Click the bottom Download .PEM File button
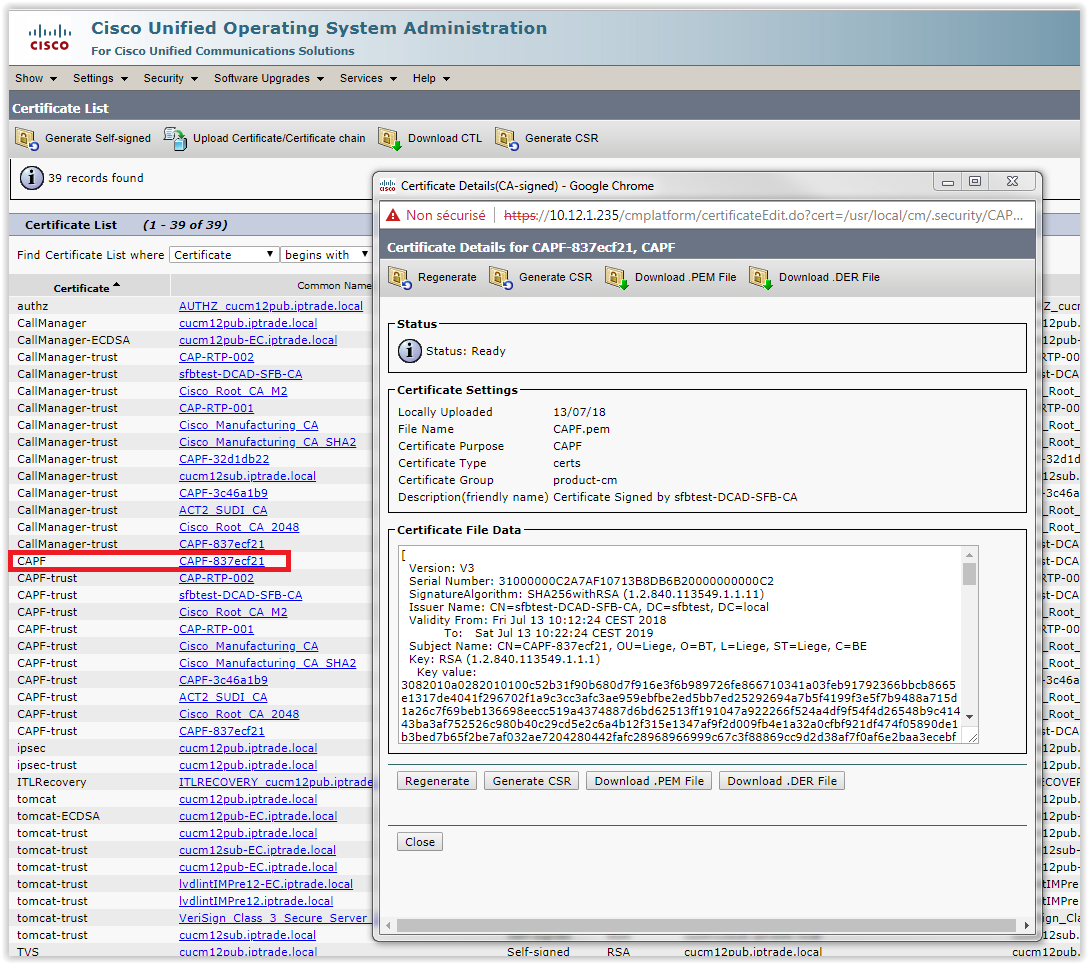This screenshot has height=964, width=1088. pos(649,781)
